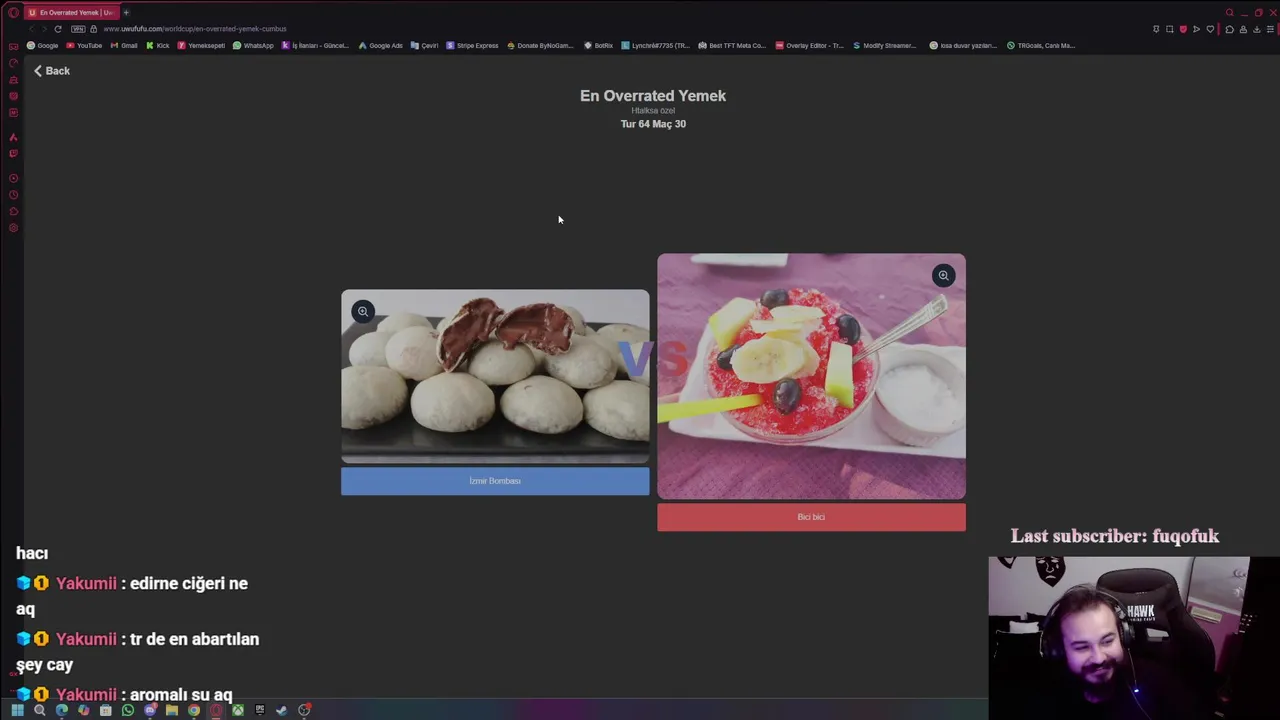1280x720 pixels.
Task: Open kısa duvar yazıları bookmark
Action: click(964, 45)
